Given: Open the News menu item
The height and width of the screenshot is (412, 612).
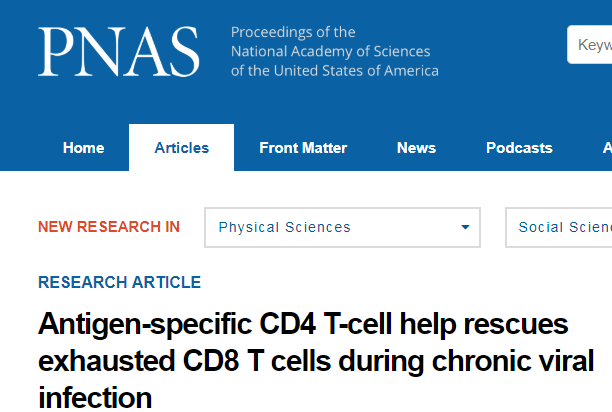Looking at the screenshot, I should tap(416, 148).
